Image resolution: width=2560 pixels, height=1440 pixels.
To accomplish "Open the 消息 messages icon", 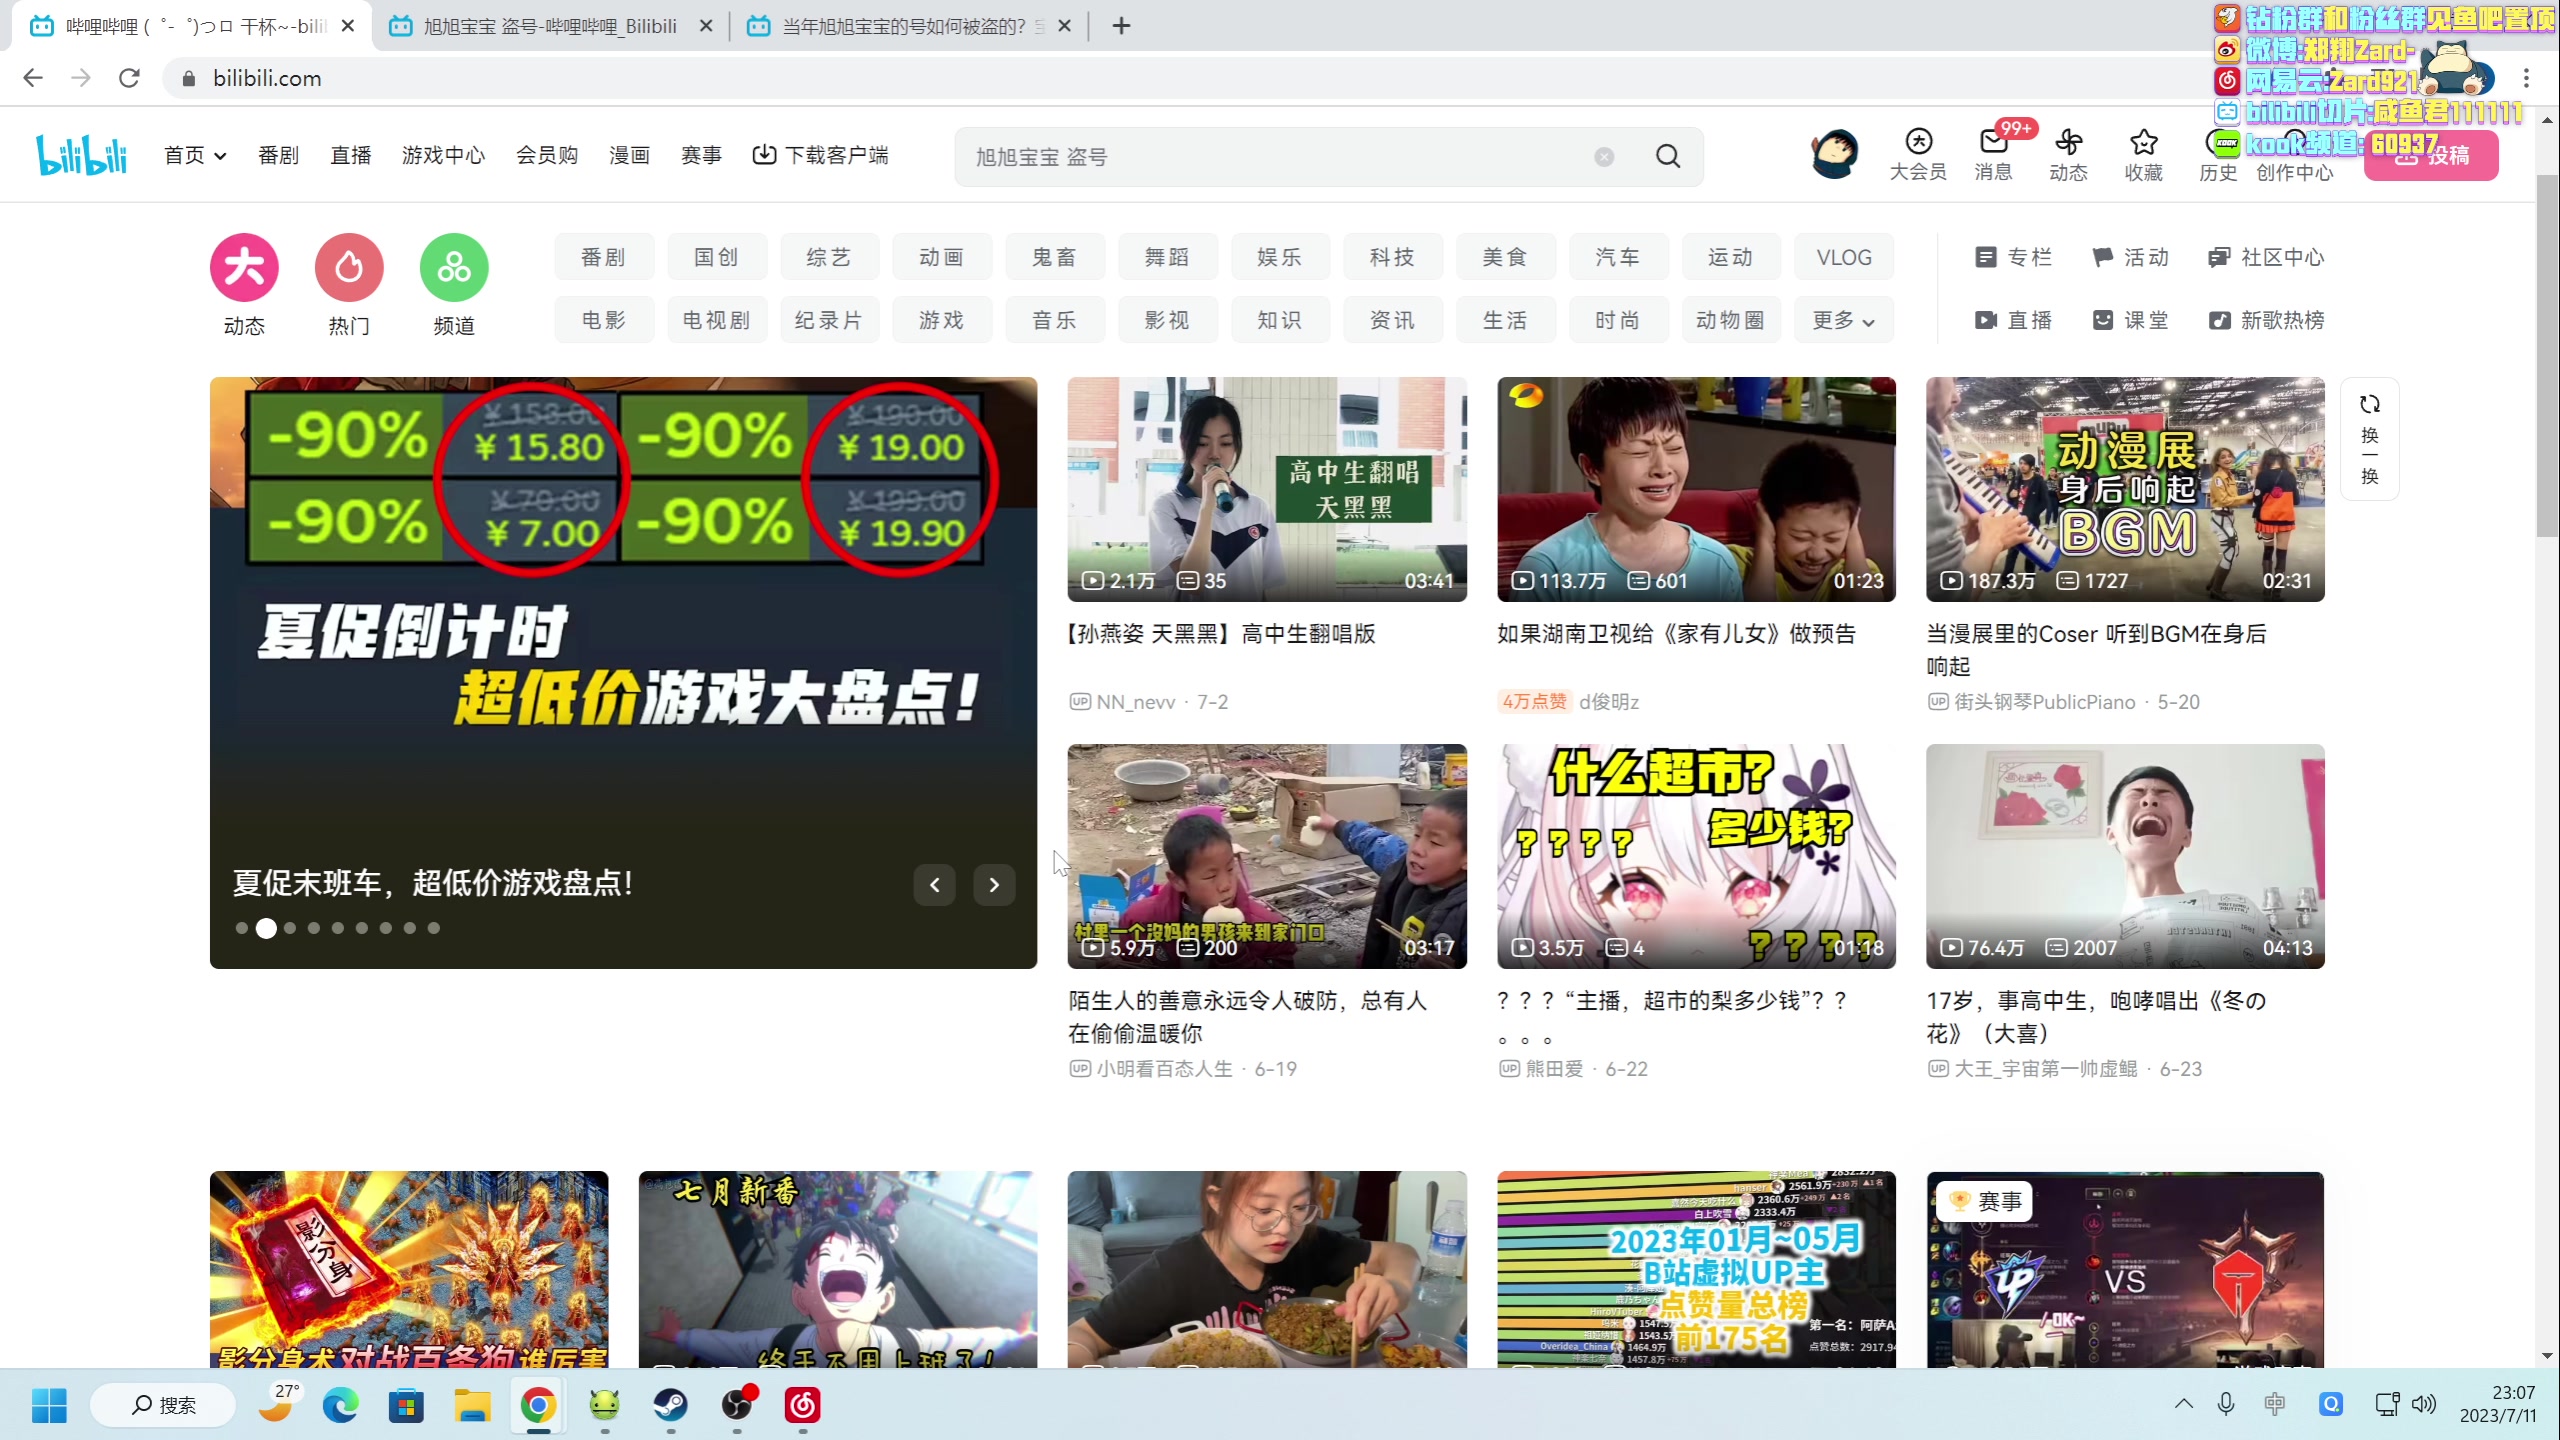I will click(x=1993, y=143).
